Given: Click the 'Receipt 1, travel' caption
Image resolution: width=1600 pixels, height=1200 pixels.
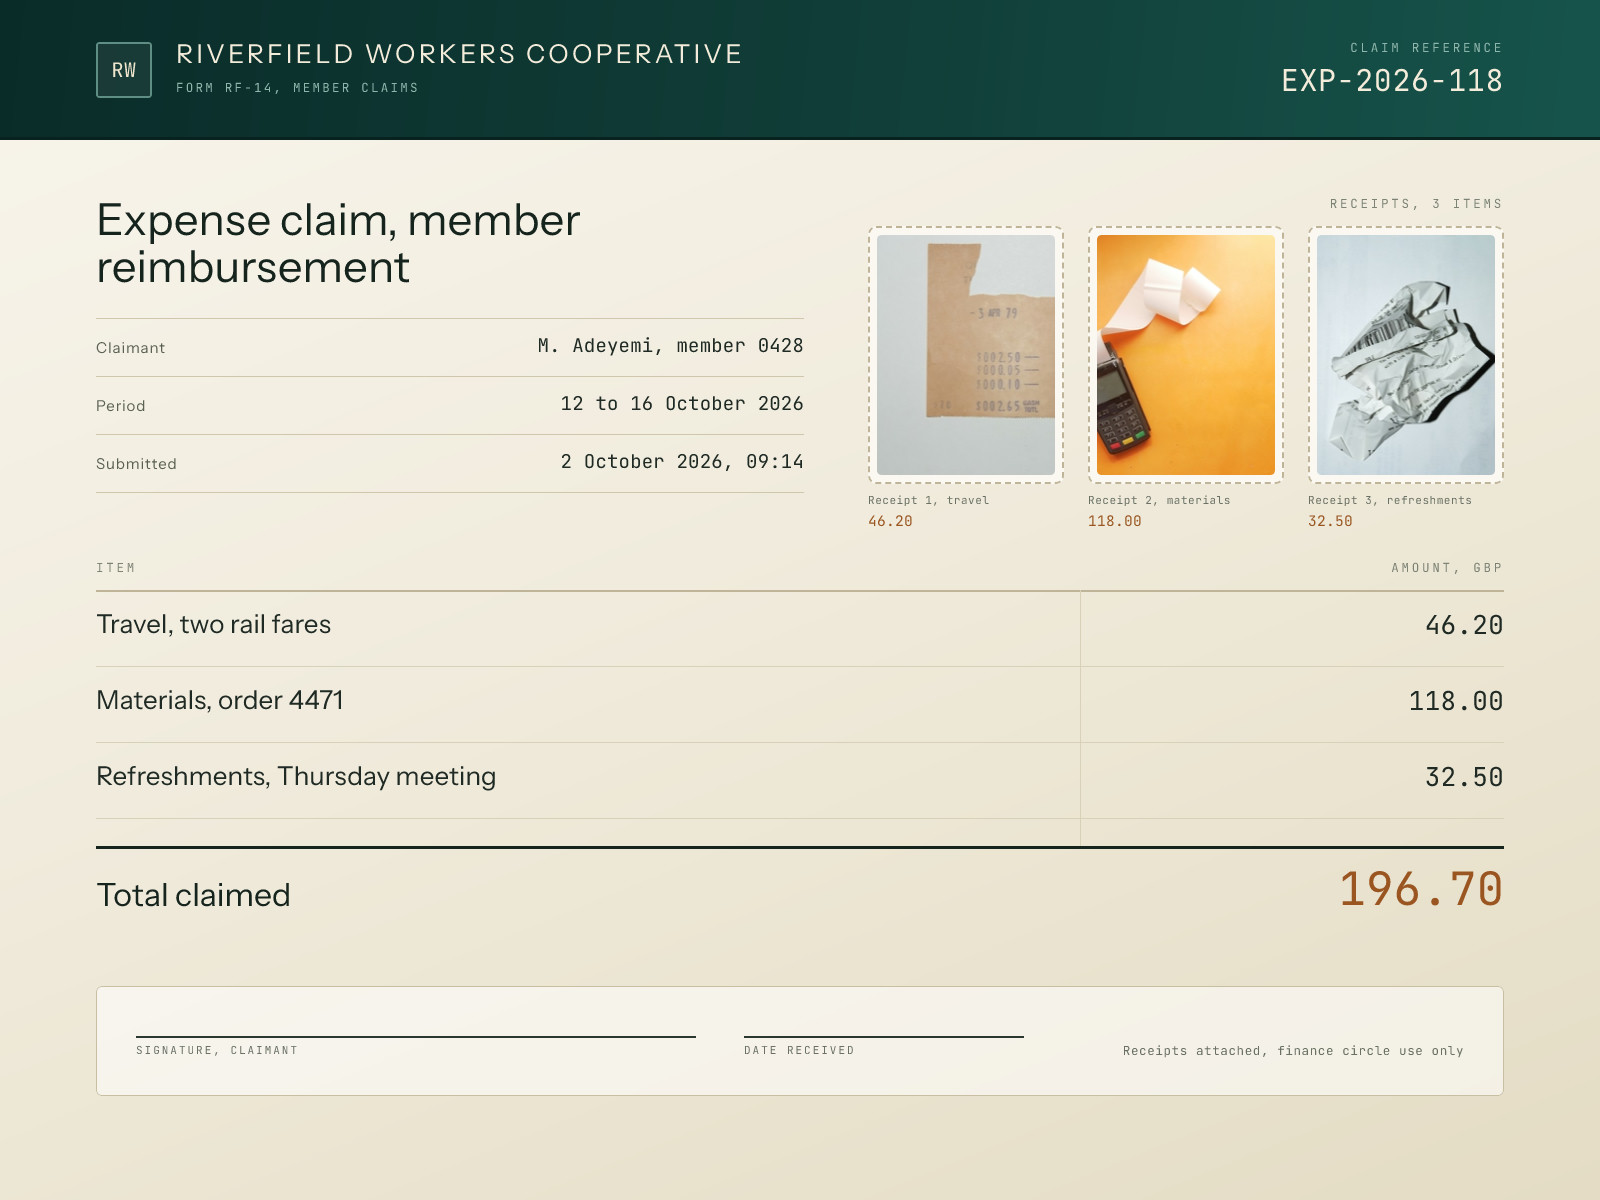Looking at the screenshot, I should [928, 500].
